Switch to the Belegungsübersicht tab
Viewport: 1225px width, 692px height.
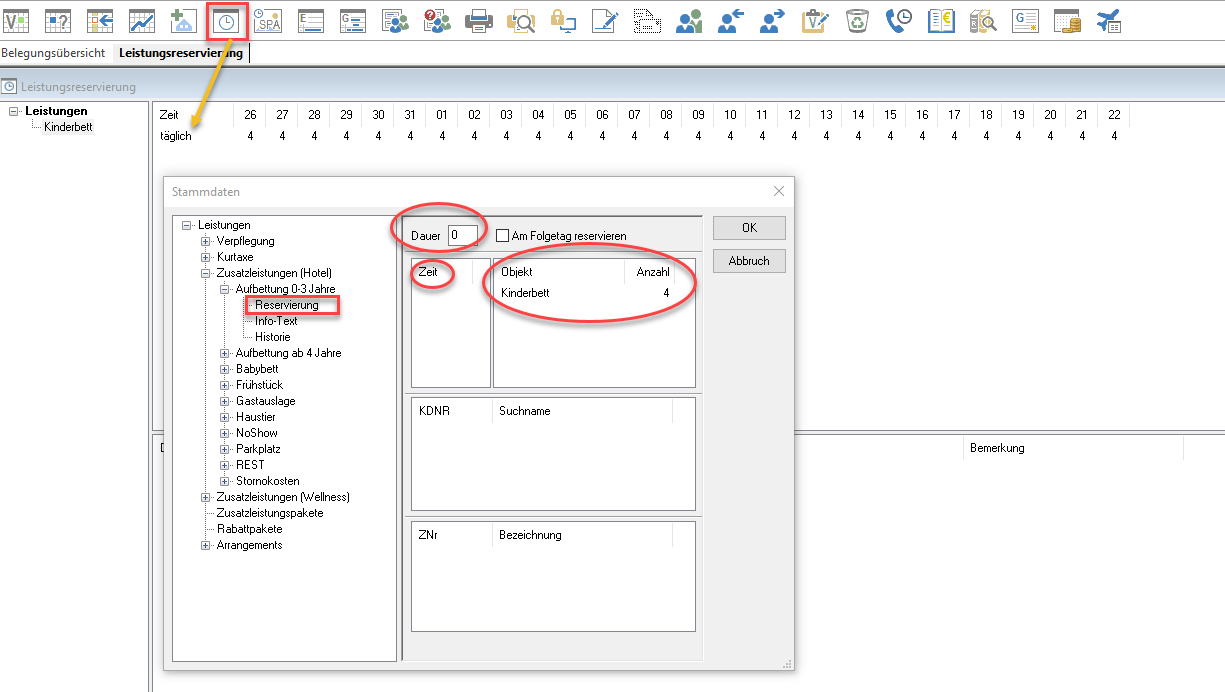(x=52, y=53)
